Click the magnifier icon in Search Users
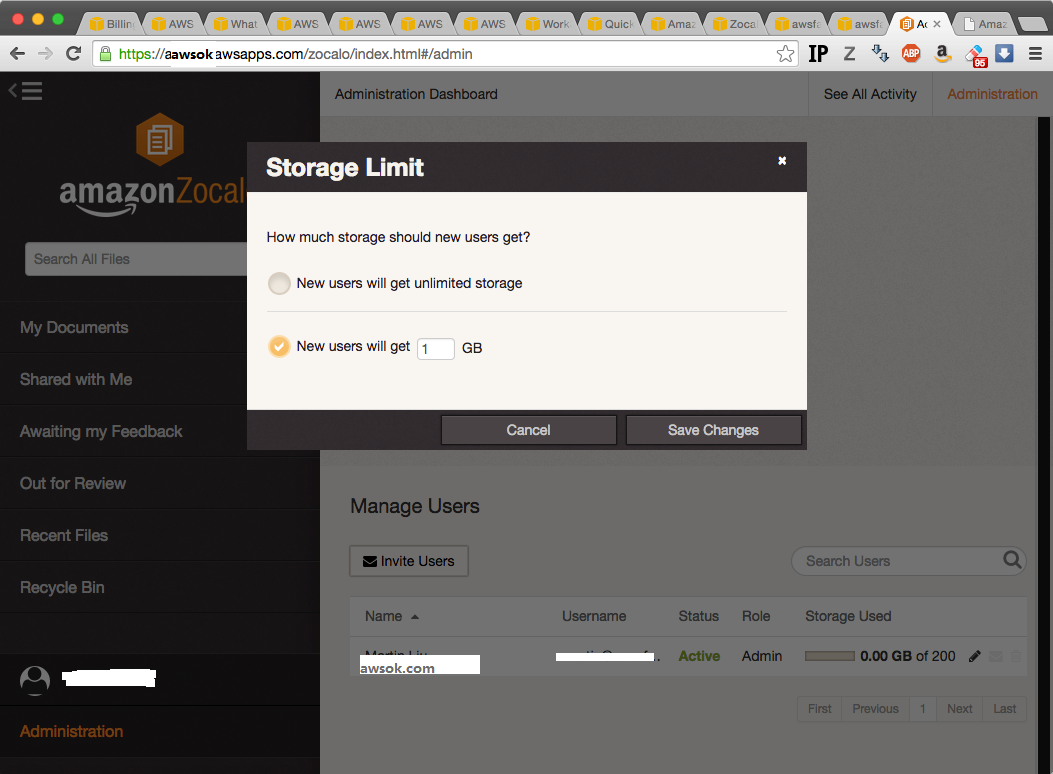Image resolution: width=1053 pixels, height=774 pixels. click(1011, 559)
